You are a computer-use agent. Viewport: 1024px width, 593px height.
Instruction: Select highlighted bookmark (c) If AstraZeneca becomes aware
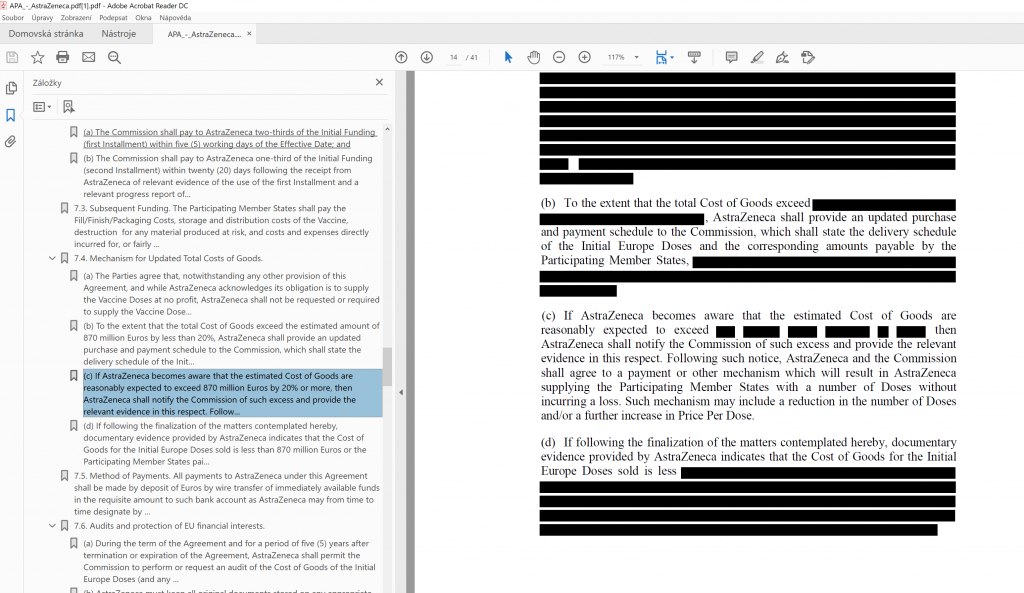(x=232, y=393)
